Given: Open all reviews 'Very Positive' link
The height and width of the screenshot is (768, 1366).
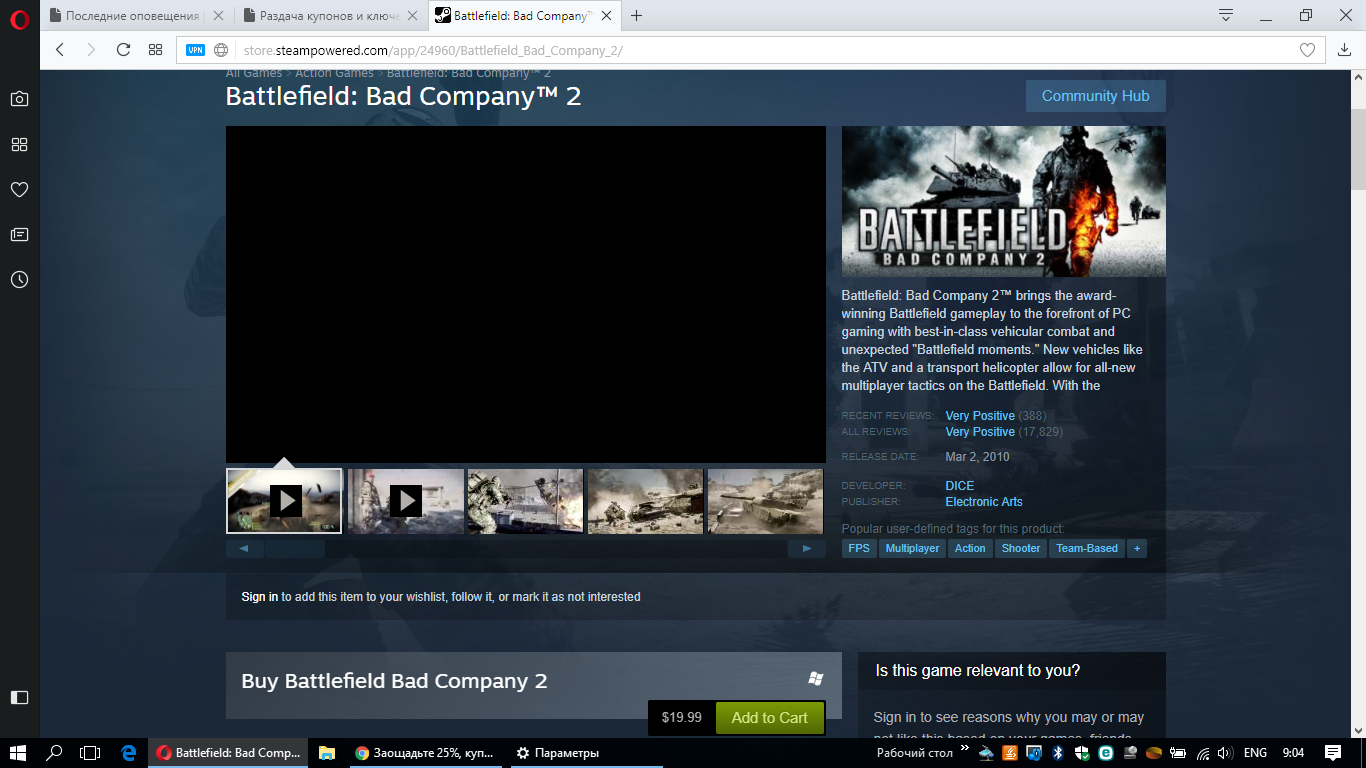Looking at the screenshot, I should (980, 432).
